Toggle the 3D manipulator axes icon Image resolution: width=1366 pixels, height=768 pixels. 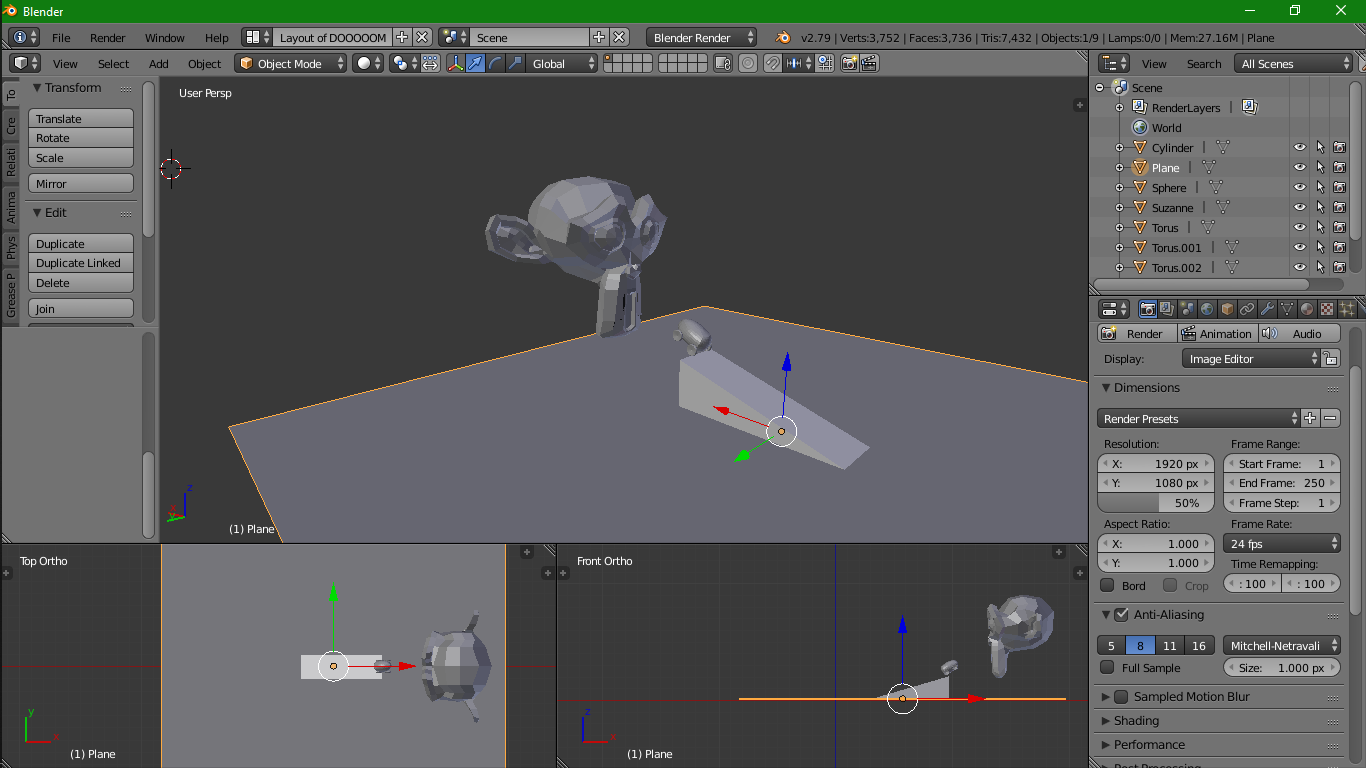click(456, 63)
